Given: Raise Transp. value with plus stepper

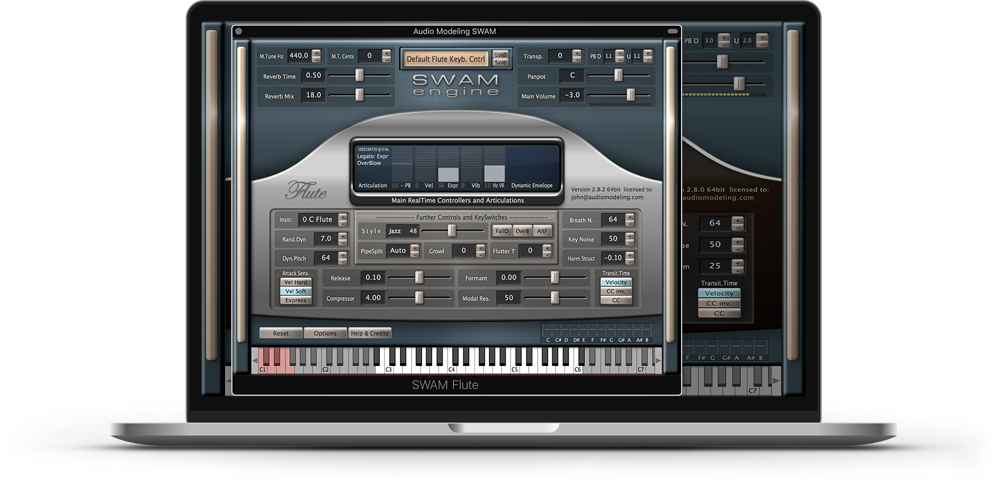Looking at the screenshot, I should 577,53.
